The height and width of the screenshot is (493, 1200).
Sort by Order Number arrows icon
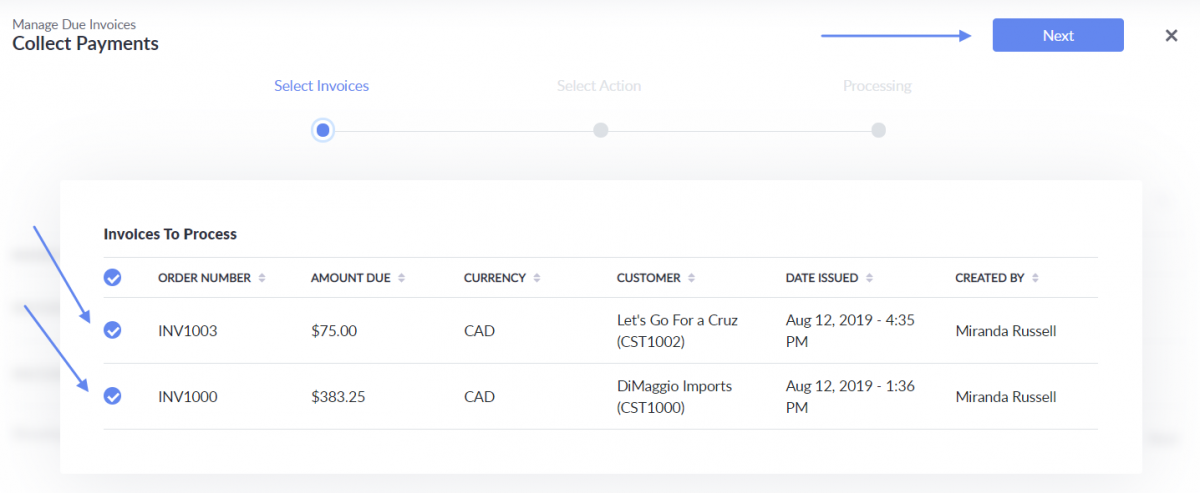pyautogui.click(x=262, y=278)
